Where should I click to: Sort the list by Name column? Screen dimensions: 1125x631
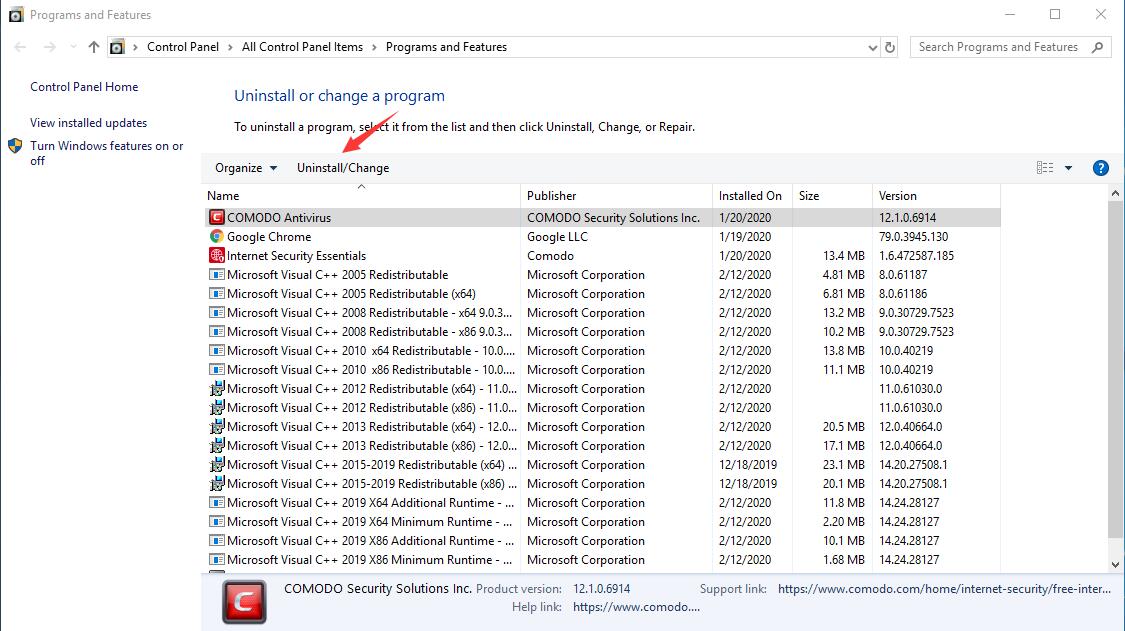click(x=362, y=195)
